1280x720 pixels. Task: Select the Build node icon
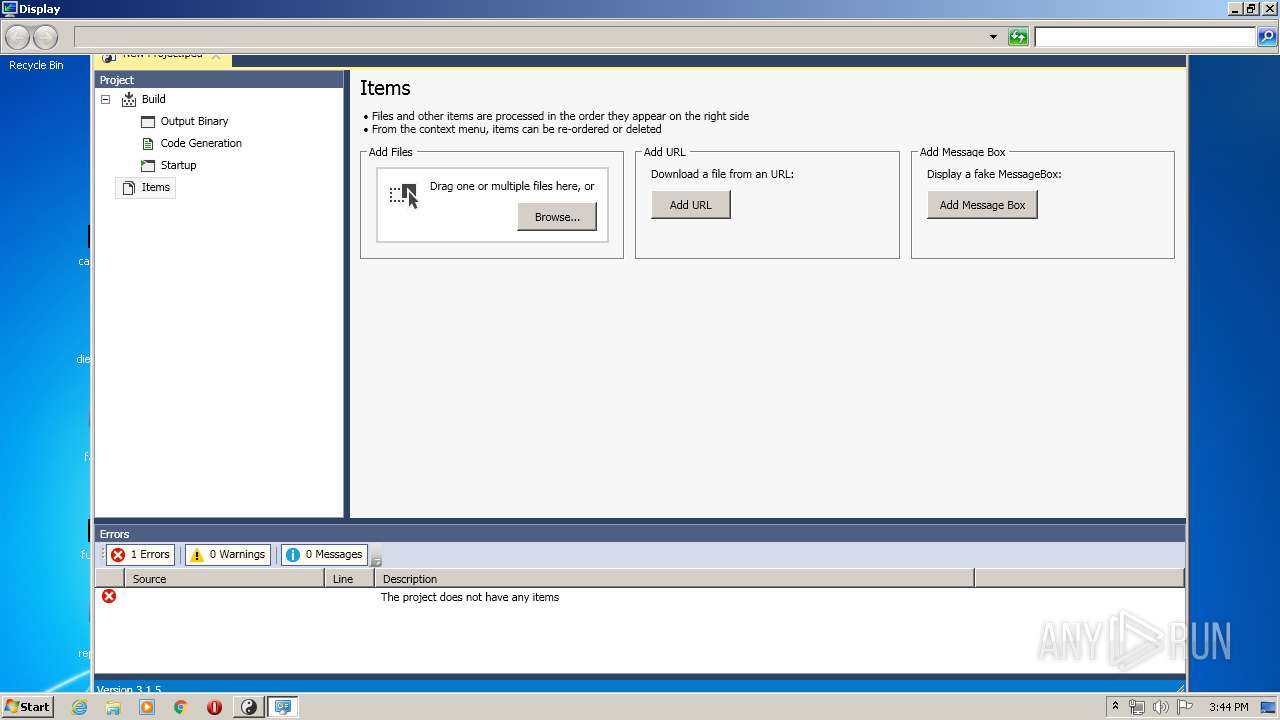pos(129,99)
